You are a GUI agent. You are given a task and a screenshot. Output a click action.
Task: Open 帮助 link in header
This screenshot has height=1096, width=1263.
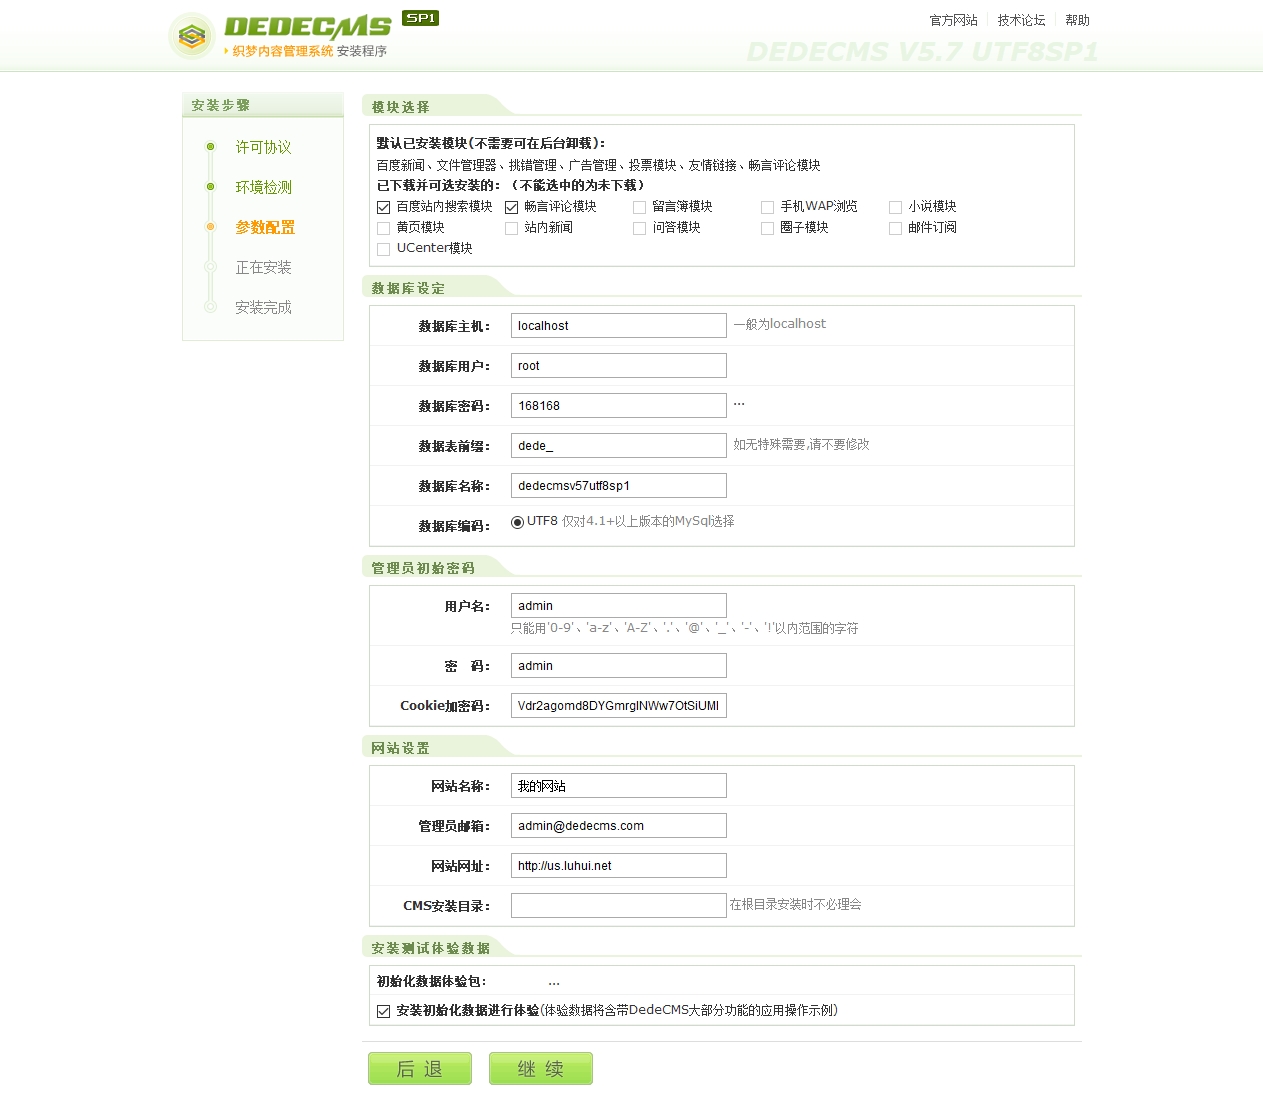click(x=1077, y=20)
